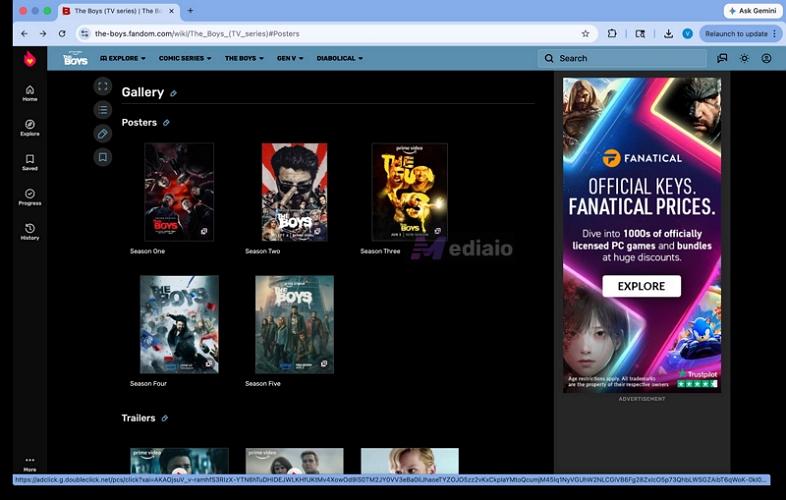Viewport: 786px width, 500px height.
Task: Expand page to full width icon
Action: tap(103, 86)
